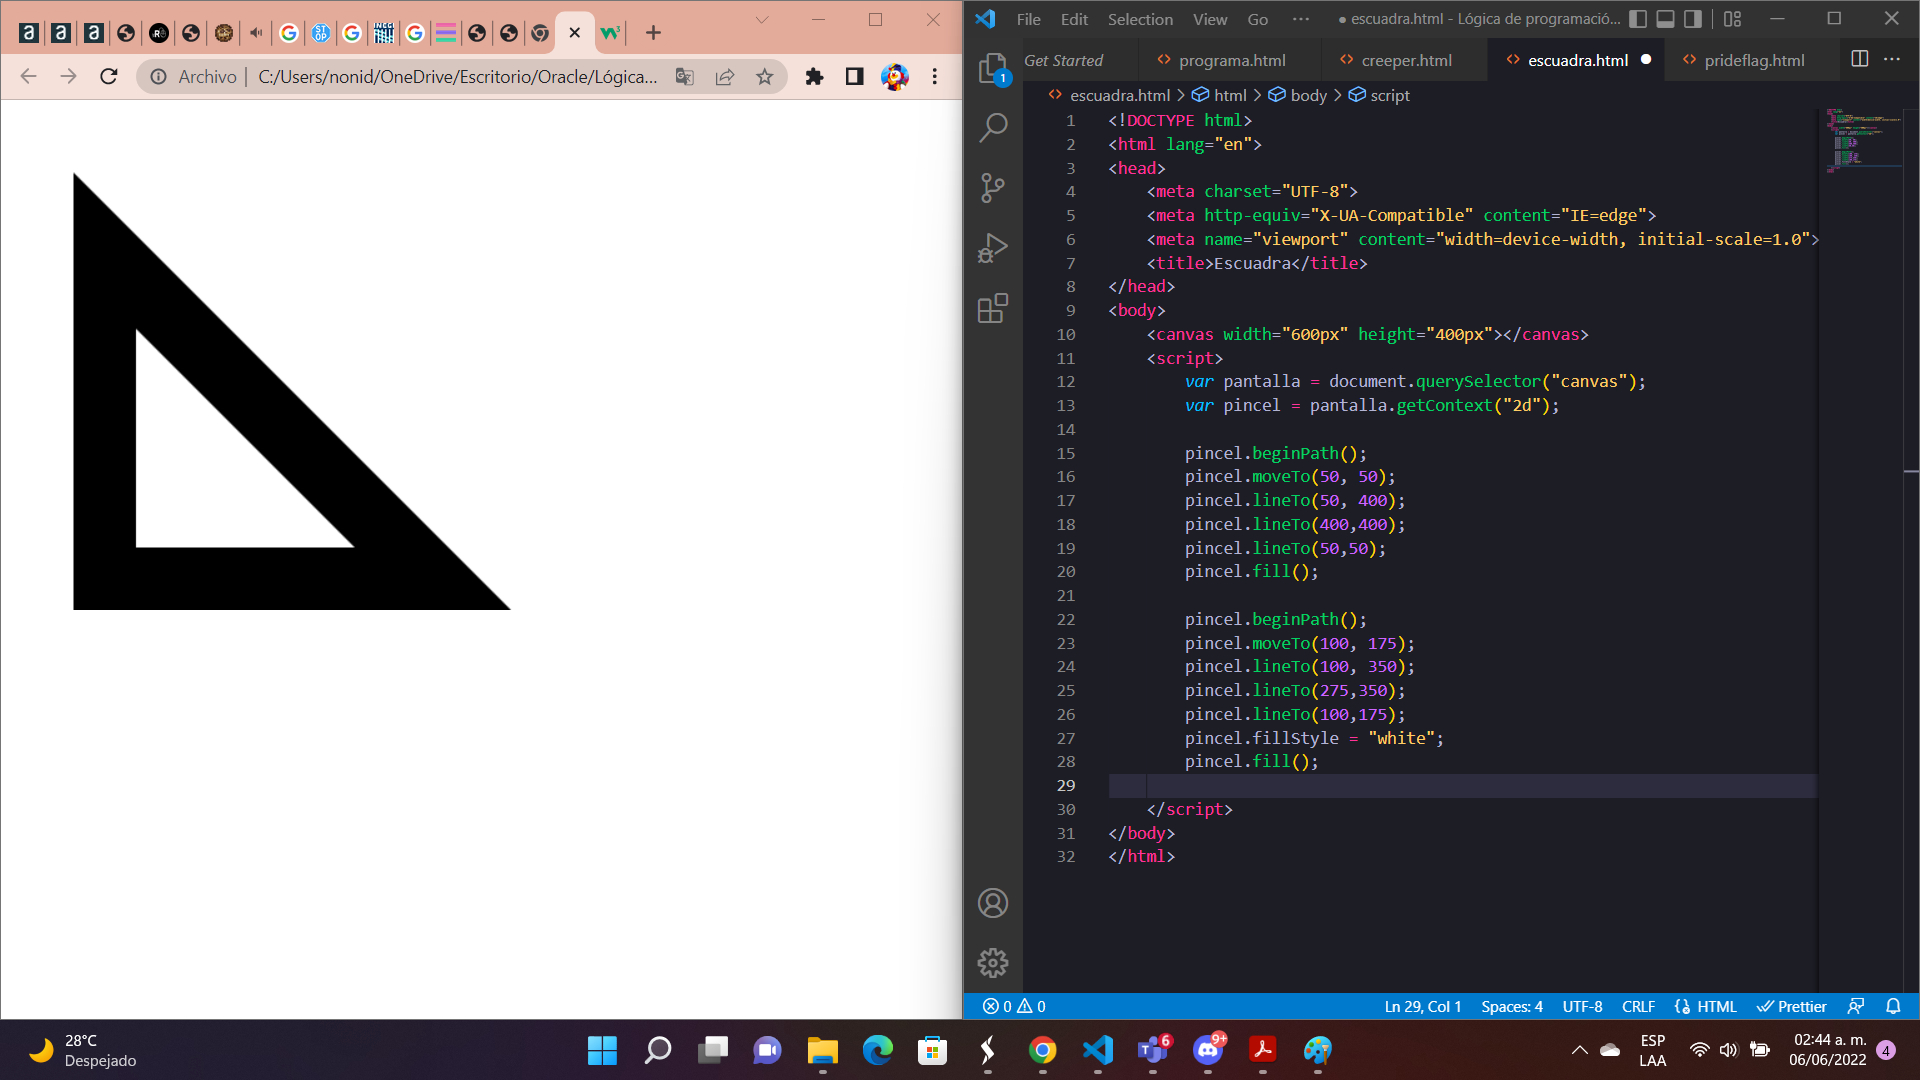Switch to prideflag.html editor tab
Viewport: 1920px width, 1080px height.
1755,61
